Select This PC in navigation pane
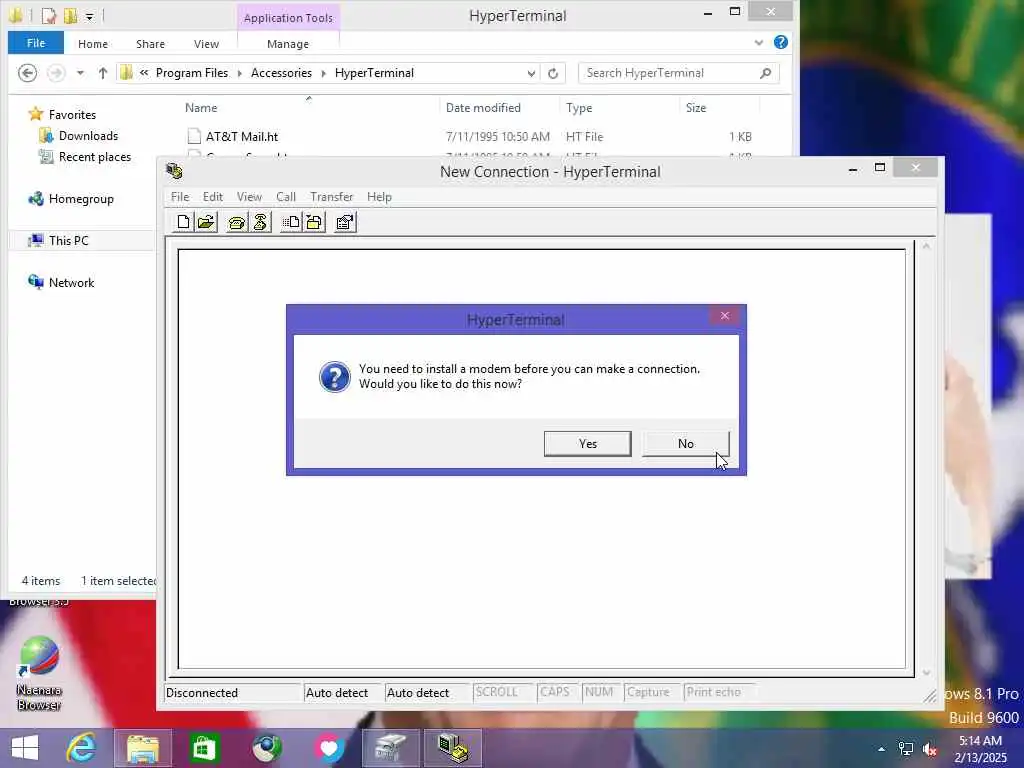This screenshot has width=1024, height=768. [68, 241]
